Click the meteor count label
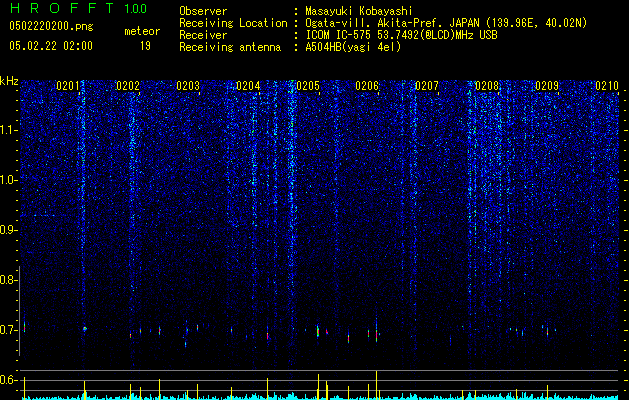The height and width of the screenshot is (400, 629). coord(142,31)
